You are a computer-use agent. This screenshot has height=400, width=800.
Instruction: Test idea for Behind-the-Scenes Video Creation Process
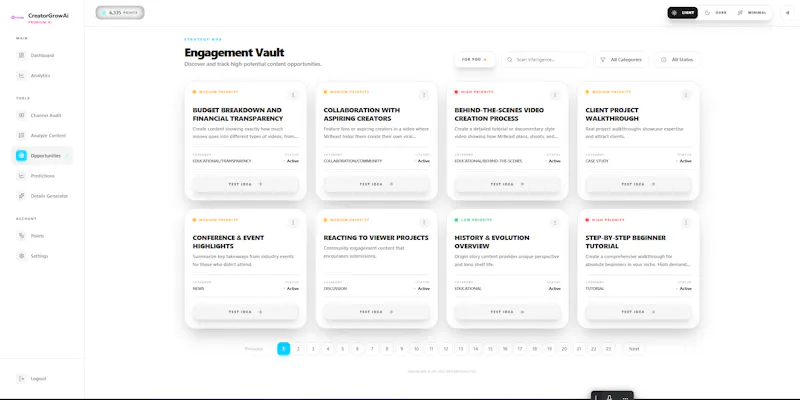click(x=508, y=184)
